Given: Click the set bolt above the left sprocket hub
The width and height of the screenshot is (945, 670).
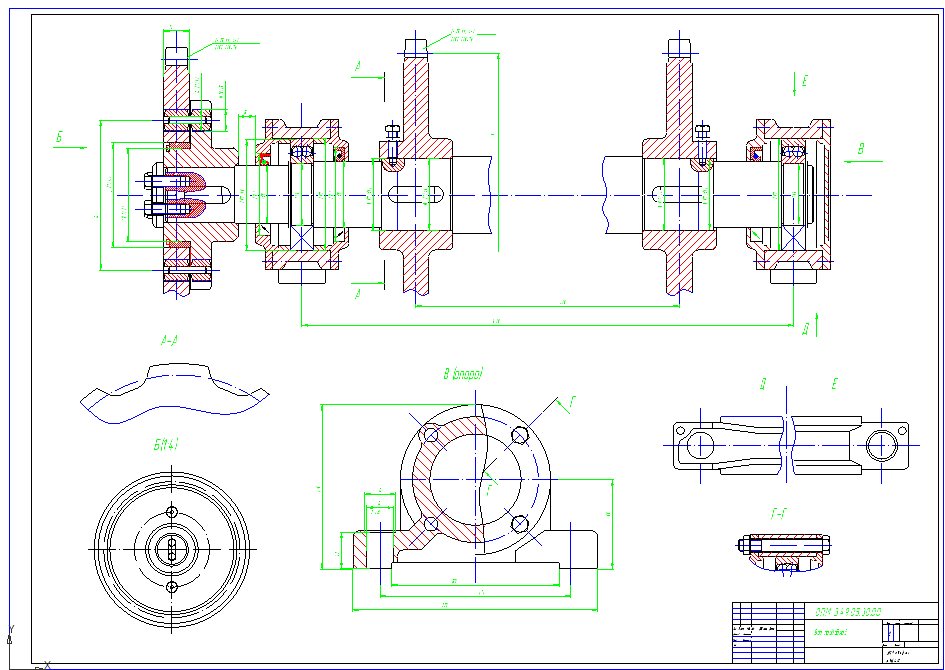Looking at the screenshot, I should click(x=392, y=145).
